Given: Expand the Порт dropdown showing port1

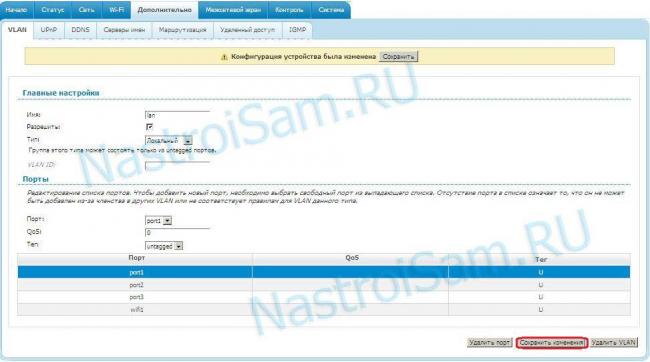Looking at the screenshot, I should [158, 221].
